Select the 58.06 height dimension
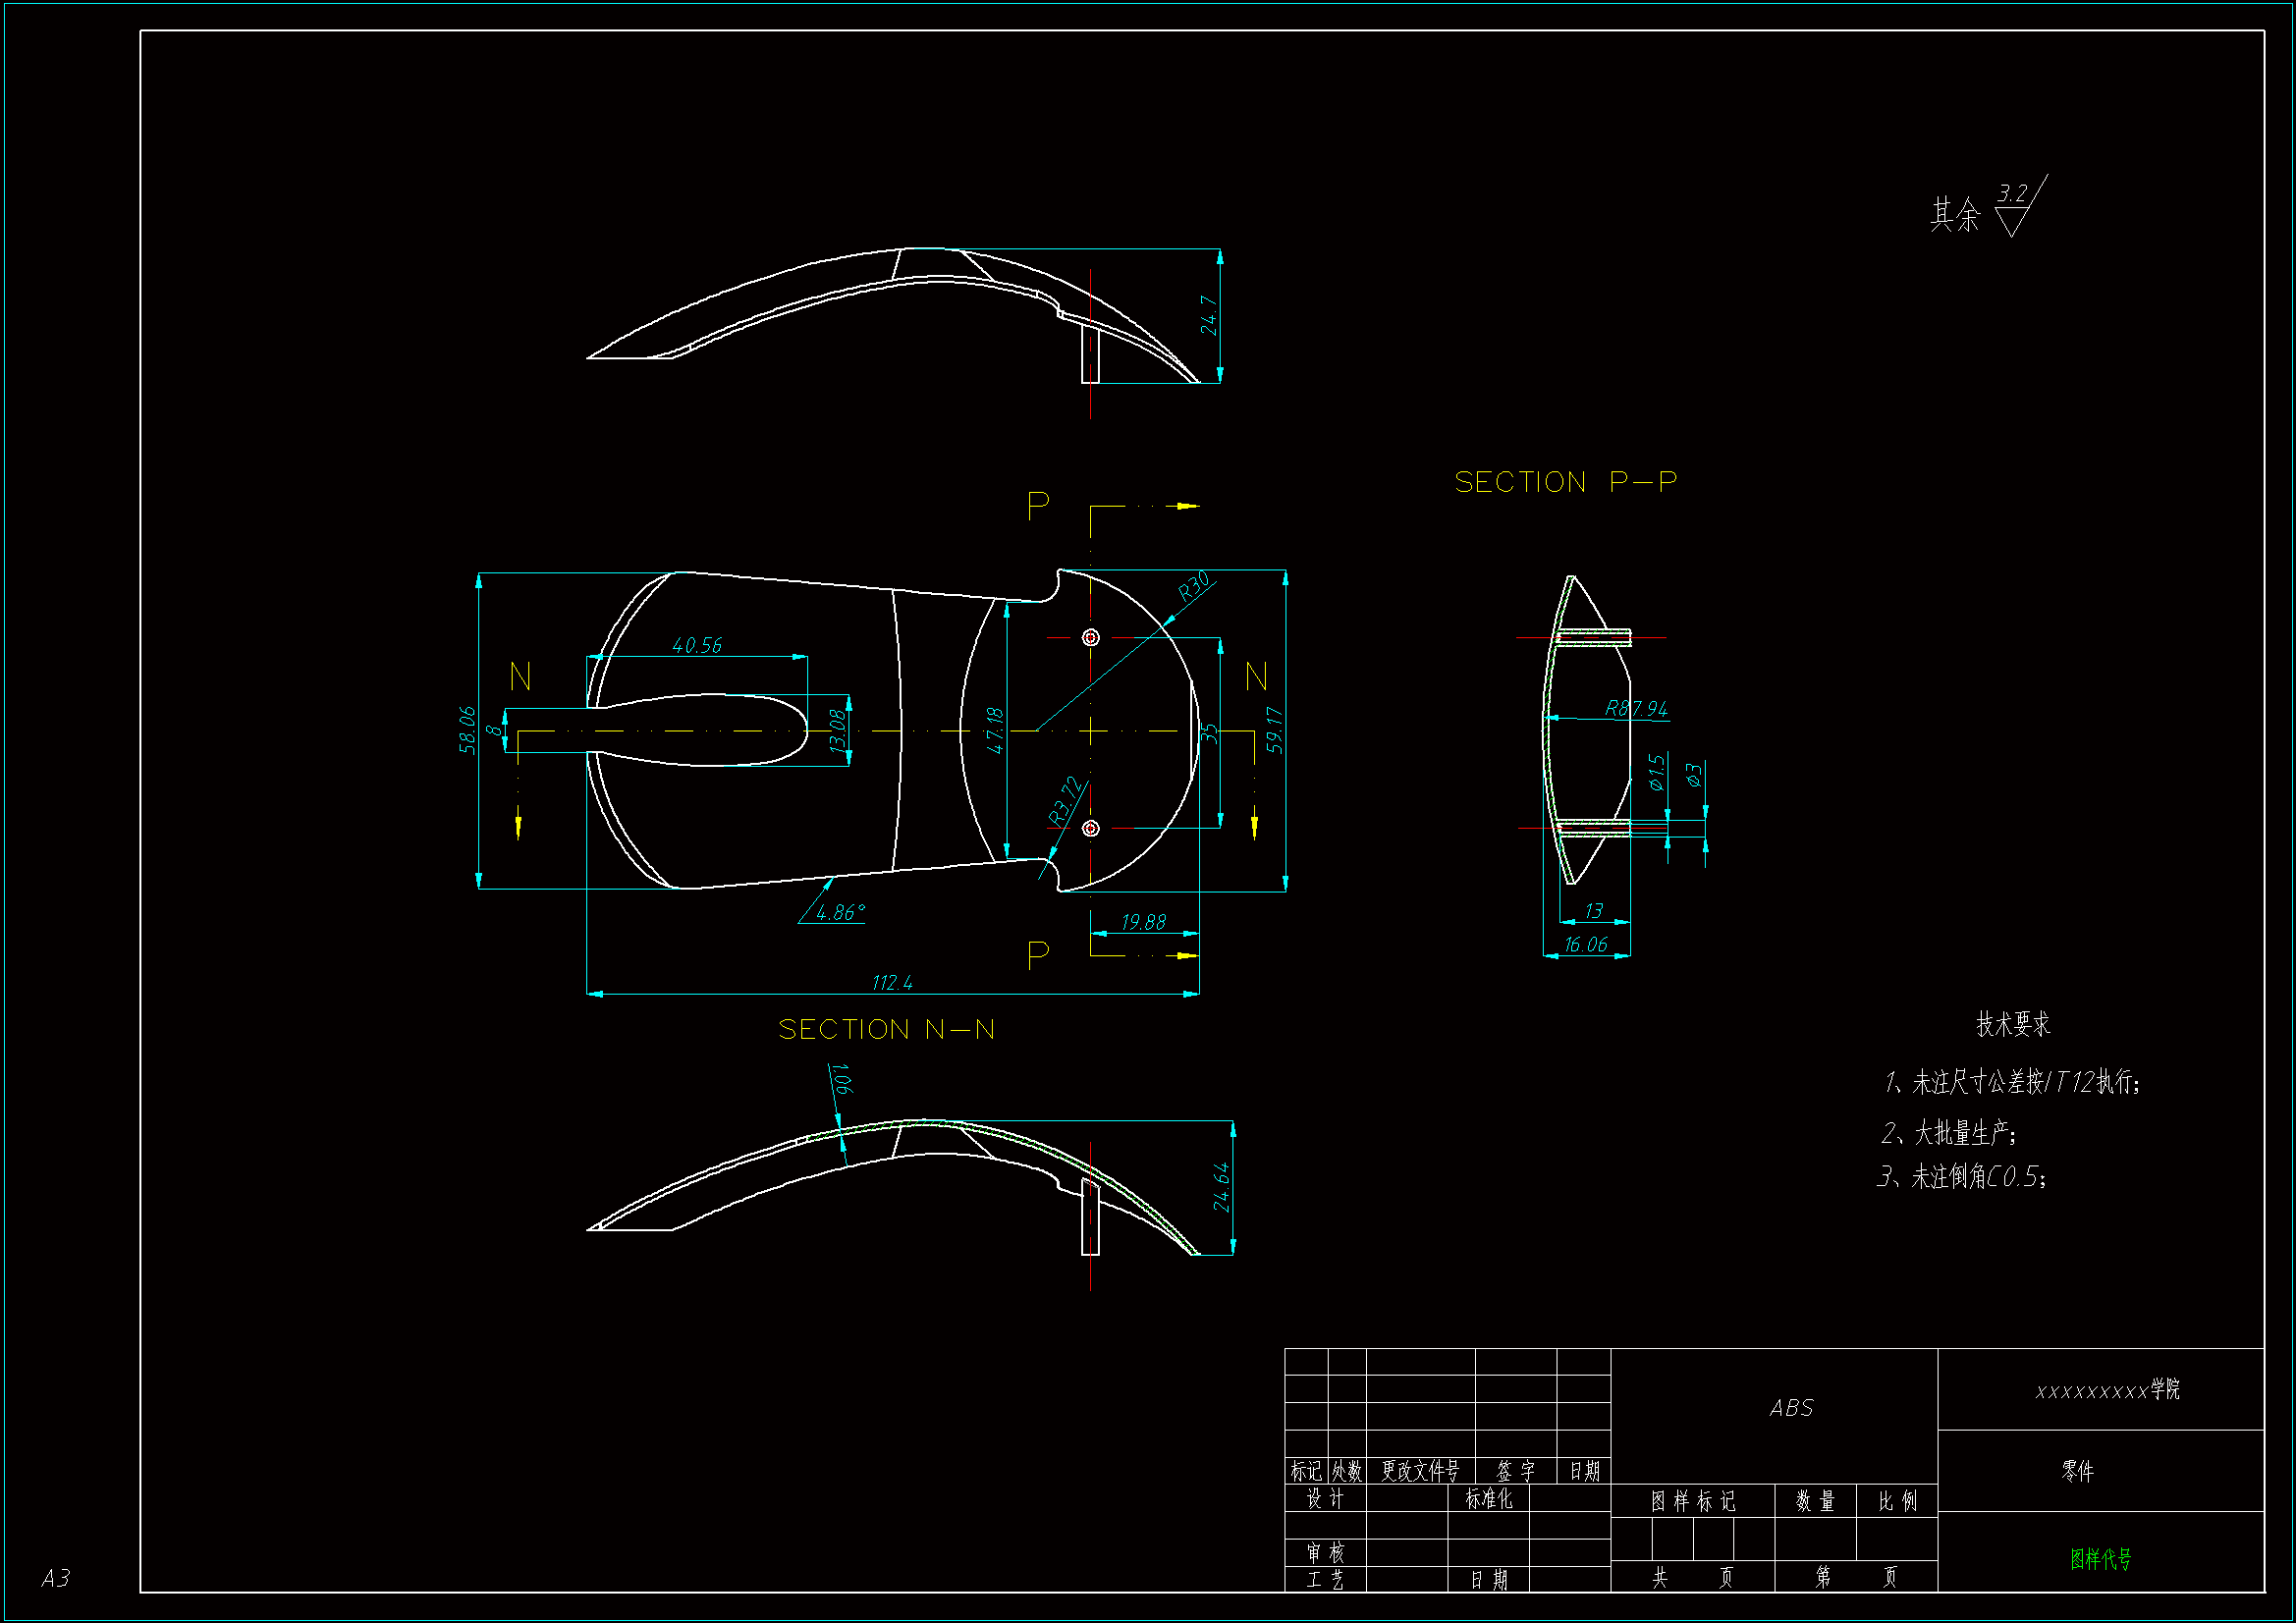Screen dimensions: 2296x1623 pos(467,730)
